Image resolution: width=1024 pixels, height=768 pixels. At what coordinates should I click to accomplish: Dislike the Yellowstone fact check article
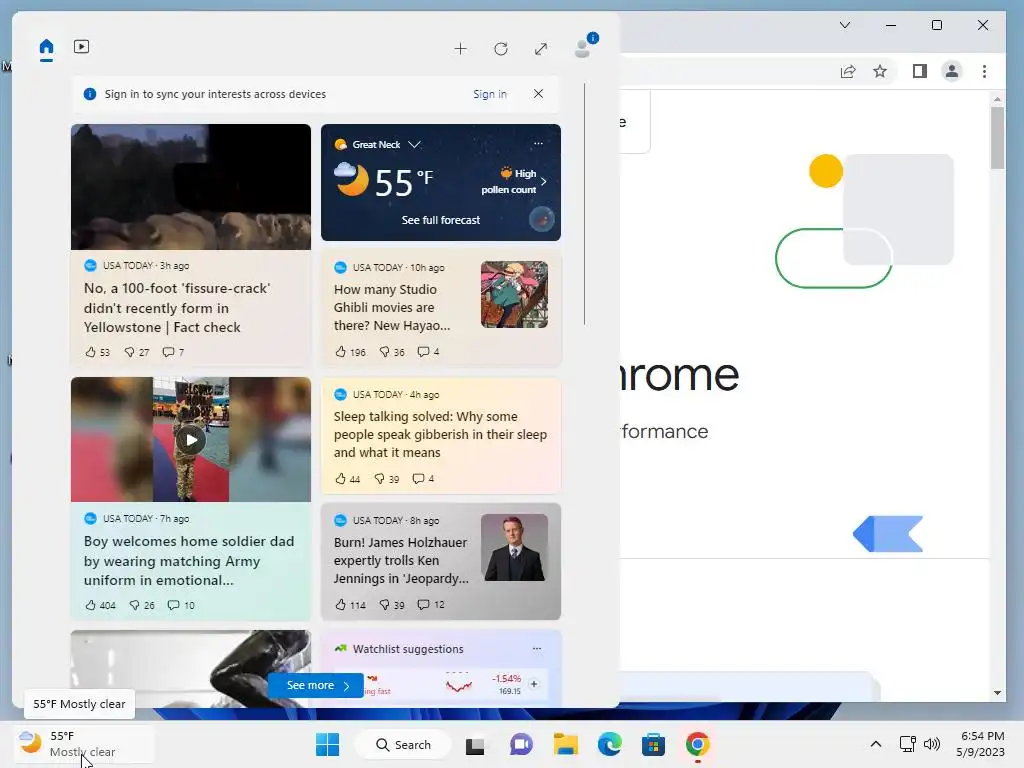pos(136,352)
